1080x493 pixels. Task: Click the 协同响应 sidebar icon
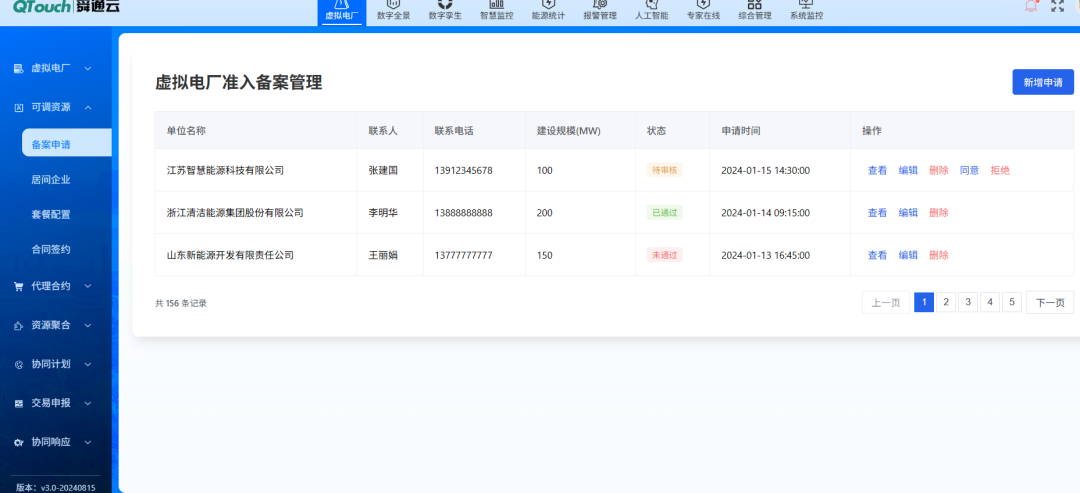pos(19,442)
